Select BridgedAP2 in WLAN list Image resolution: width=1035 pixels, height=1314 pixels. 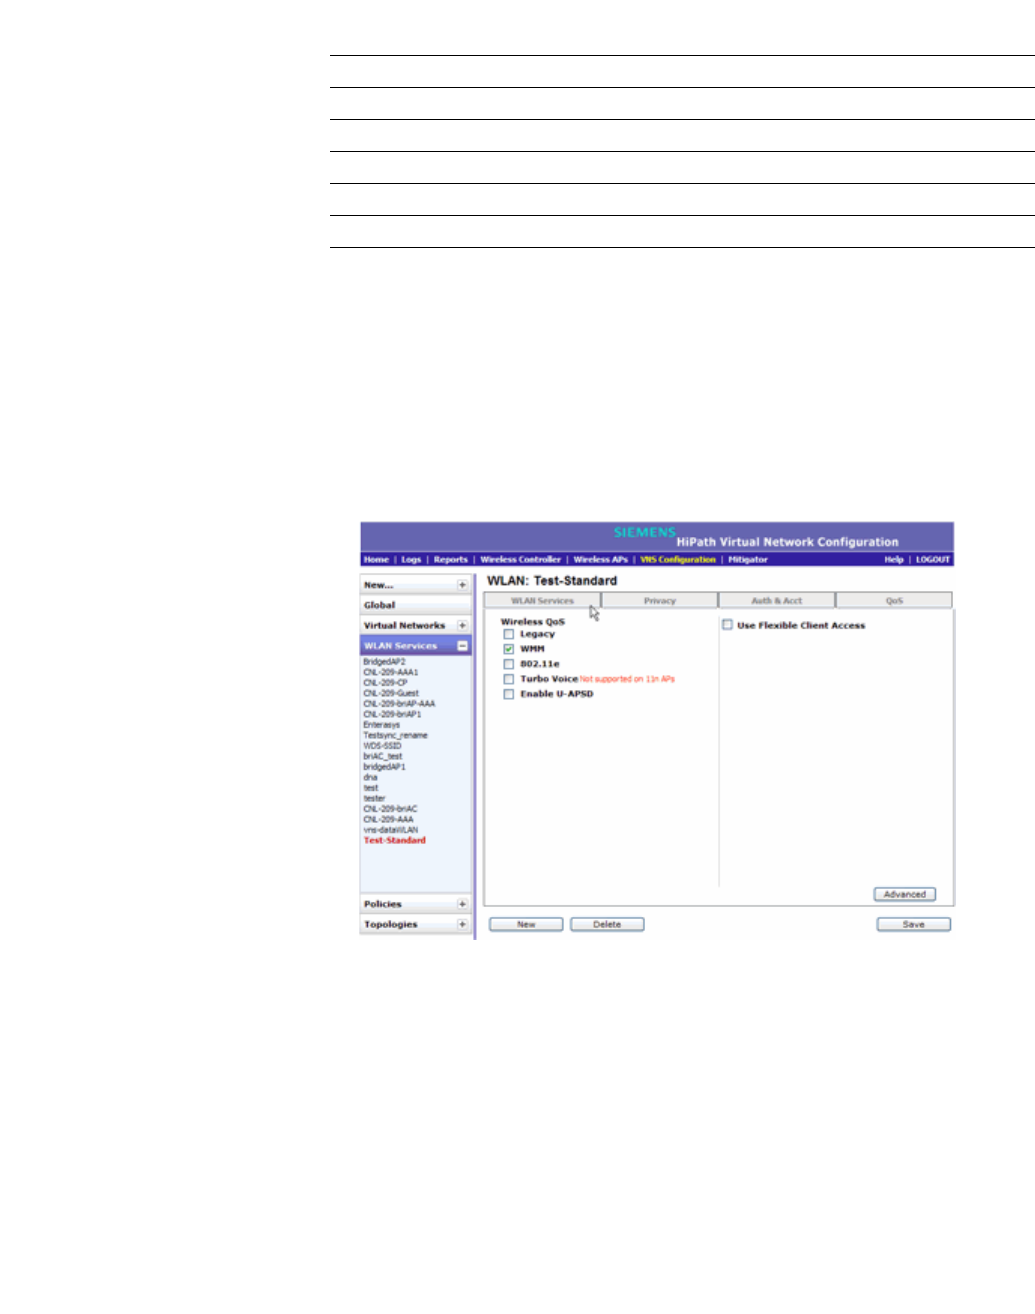(384, 662)
